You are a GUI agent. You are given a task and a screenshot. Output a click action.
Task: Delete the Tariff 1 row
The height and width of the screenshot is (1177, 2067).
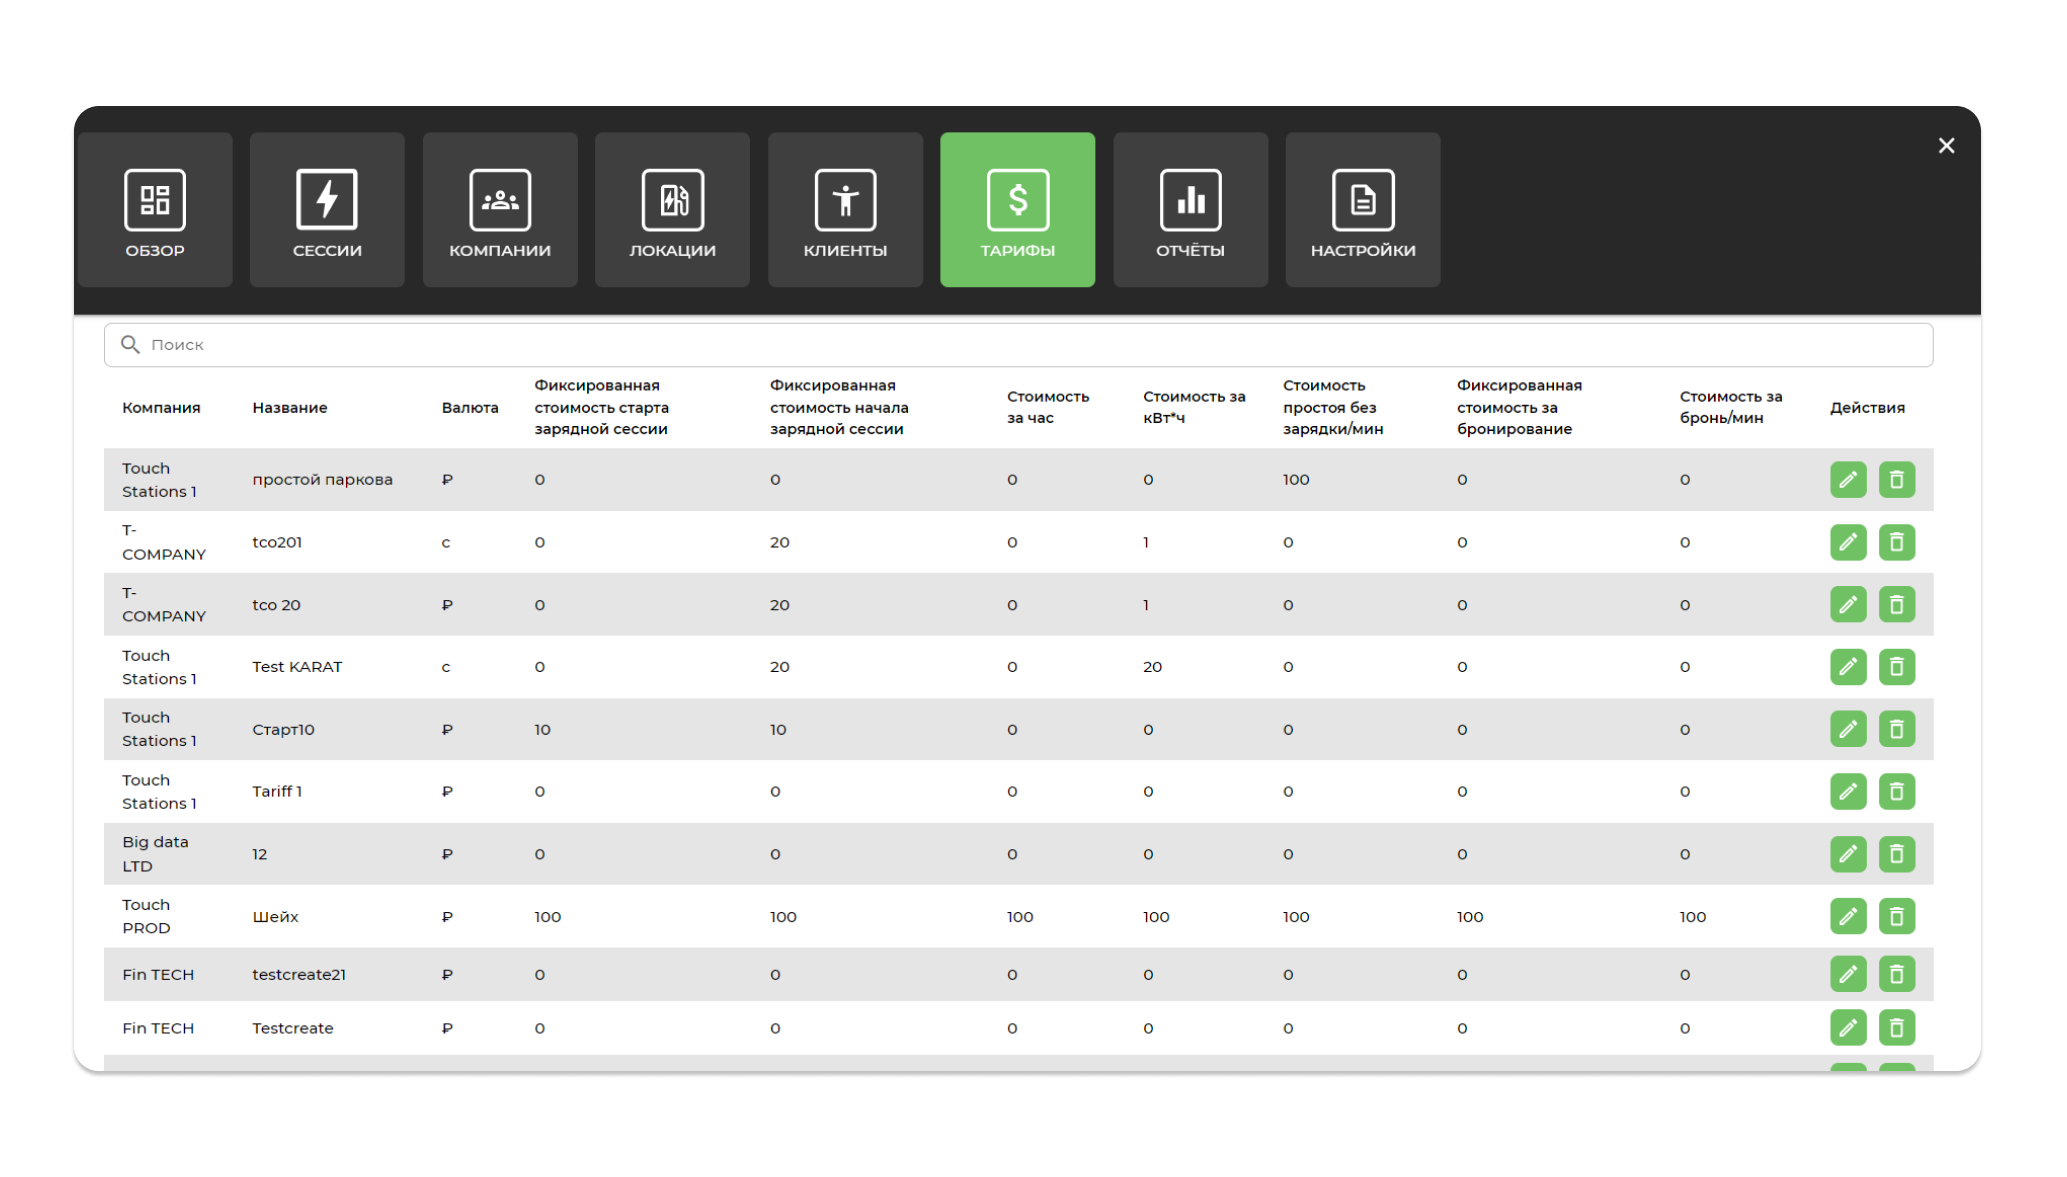coord(1896,792)
